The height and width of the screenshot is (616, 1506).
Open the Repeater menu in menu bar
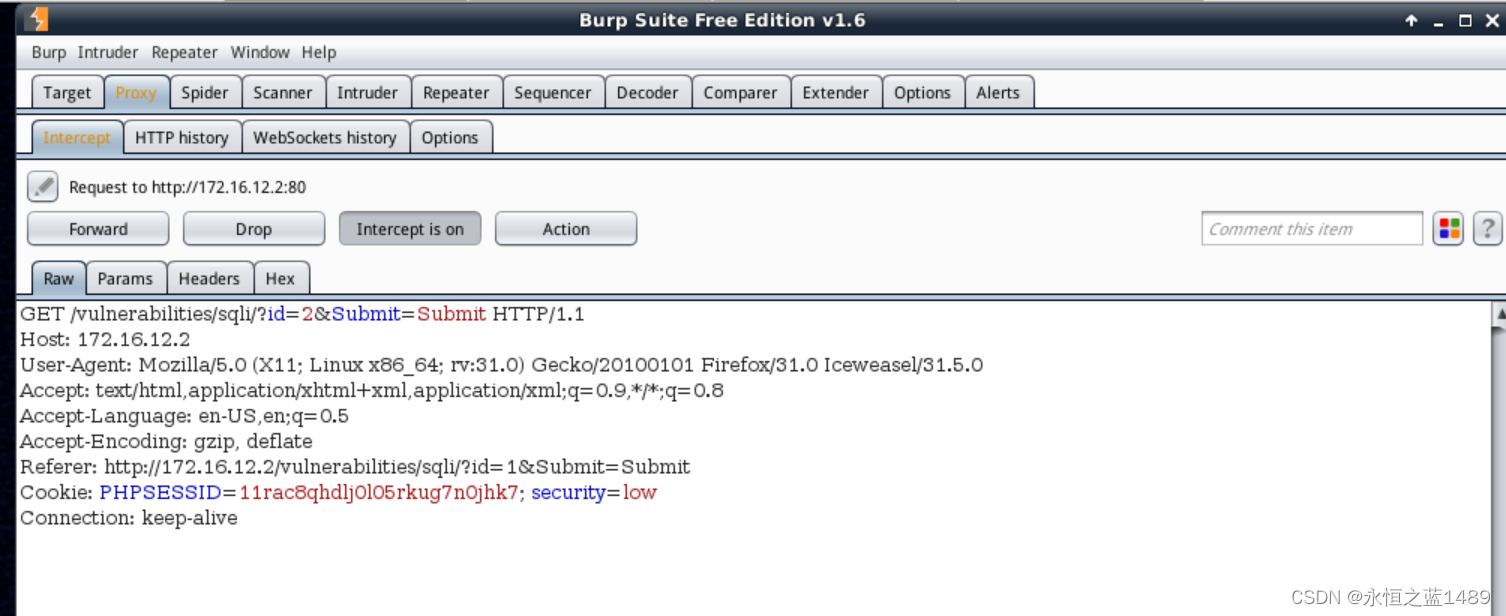tap(184, 53)
